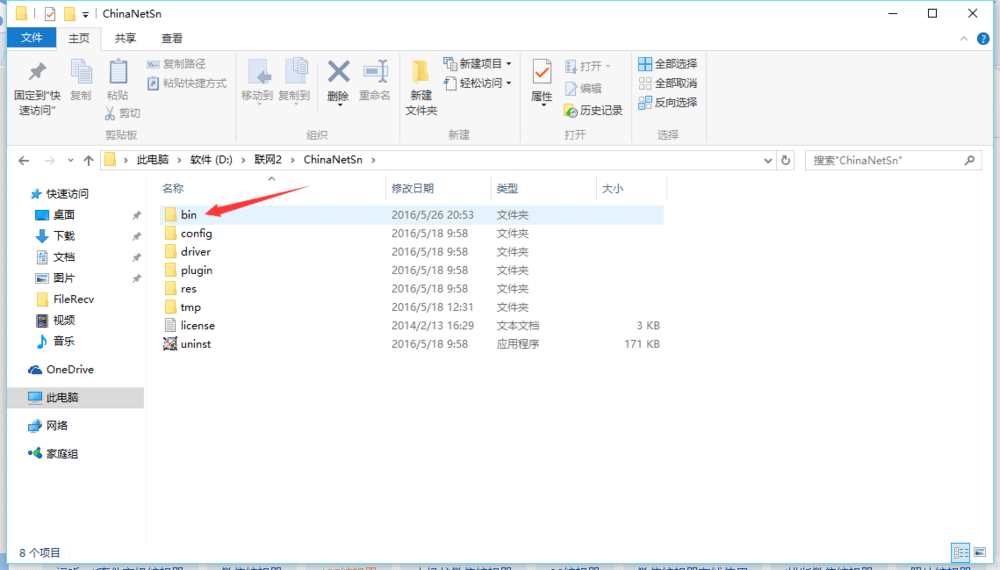The height and width of the screenshot is (570, 1000).
Task: Open History (历史记录)
Action: [x=593, y=110]
